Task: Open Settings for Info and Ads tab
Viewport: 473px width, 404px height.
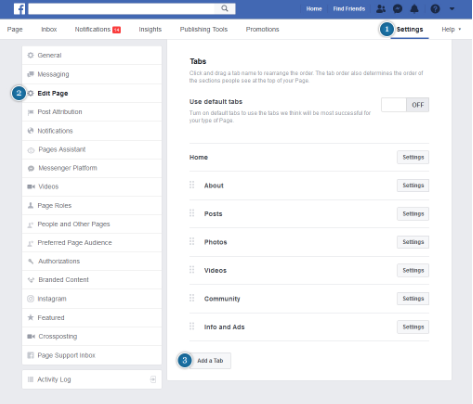Action: (413, 327)
